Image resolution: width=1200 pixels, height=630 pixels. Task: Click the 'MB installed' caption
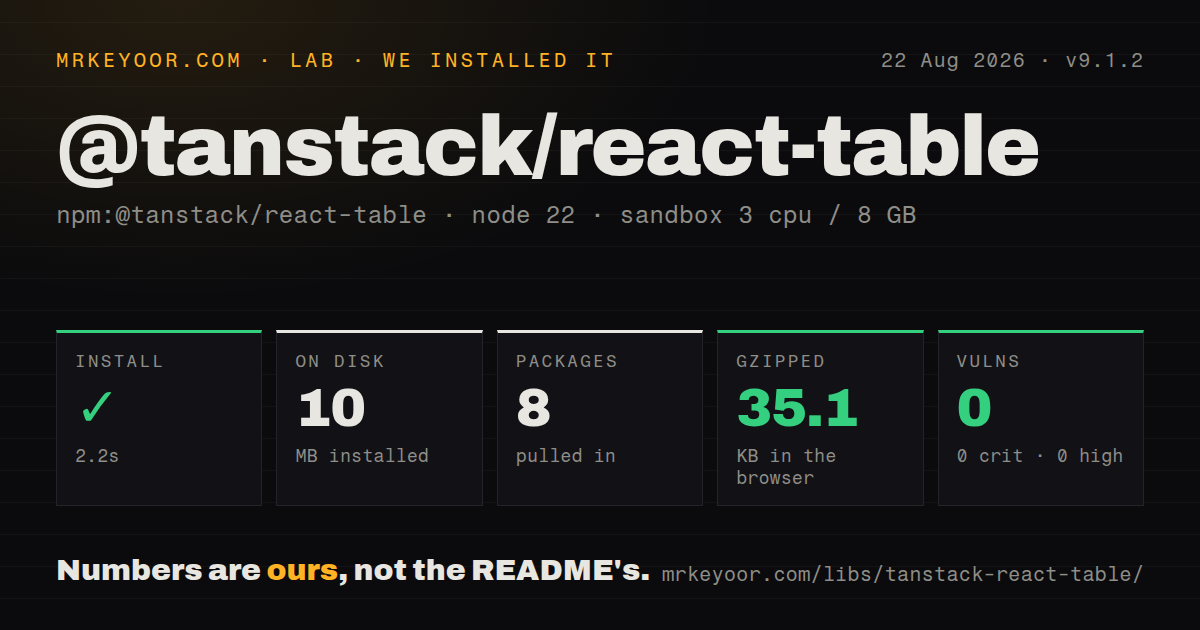(x=362, y=456)
